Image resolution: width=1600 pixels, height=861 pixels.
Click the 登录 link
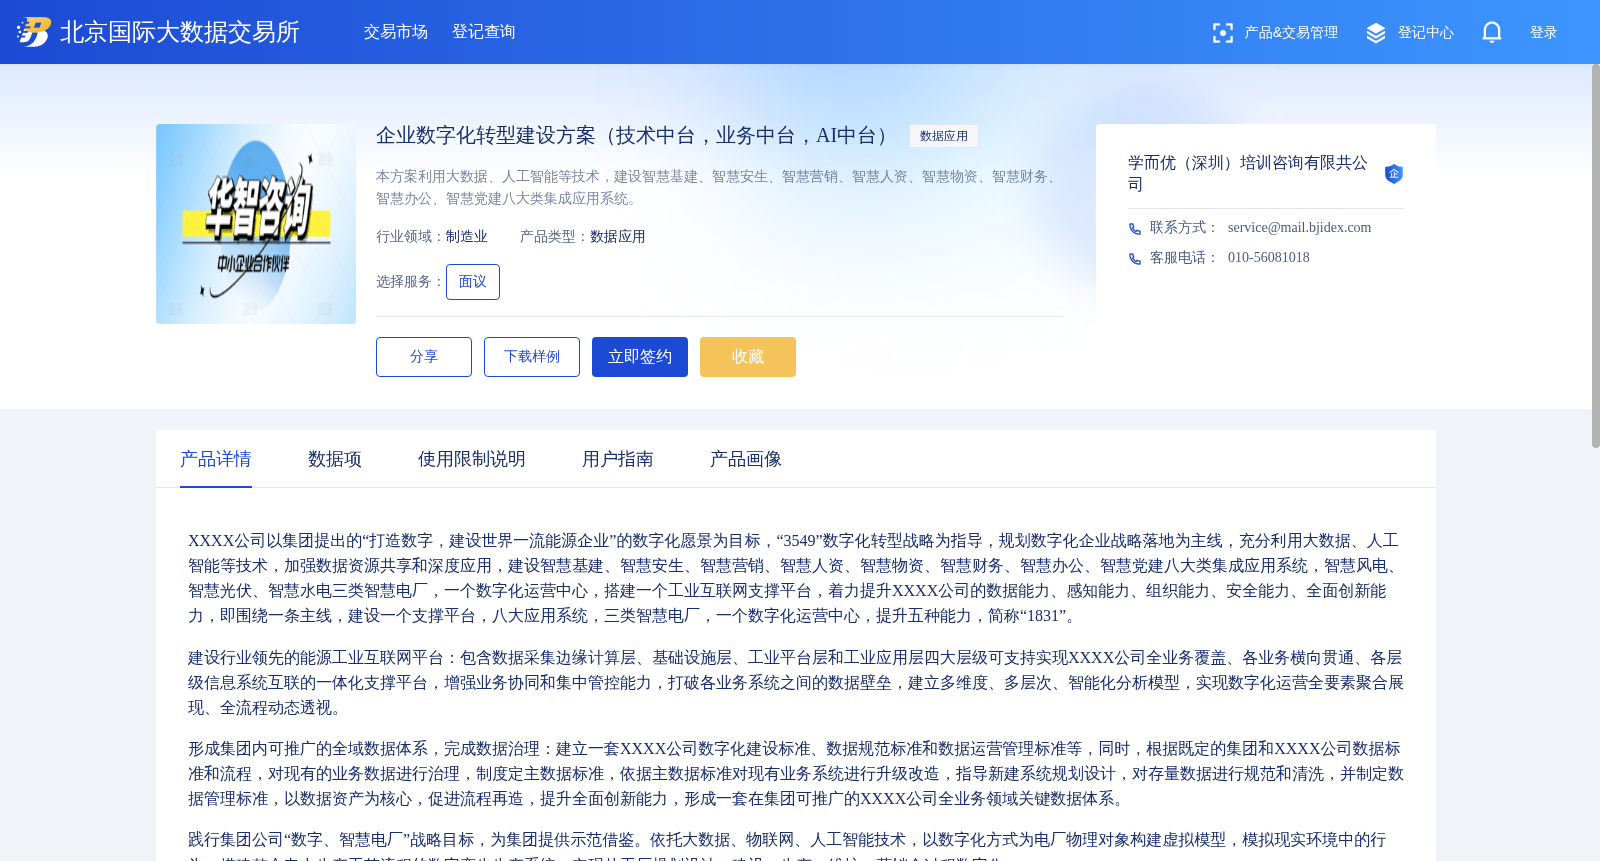click(1544, 33)
